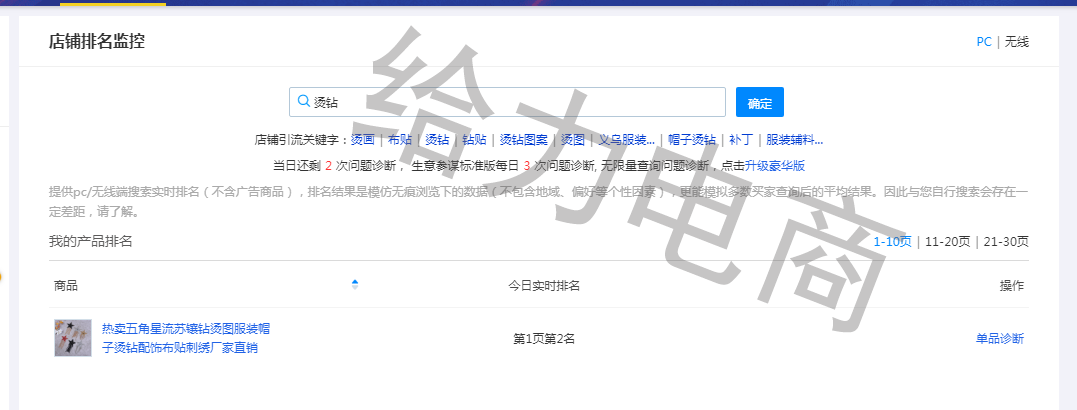Select the 帽子烫钻 keyword link
The image size is (1077, 410).
coord(692,140)
